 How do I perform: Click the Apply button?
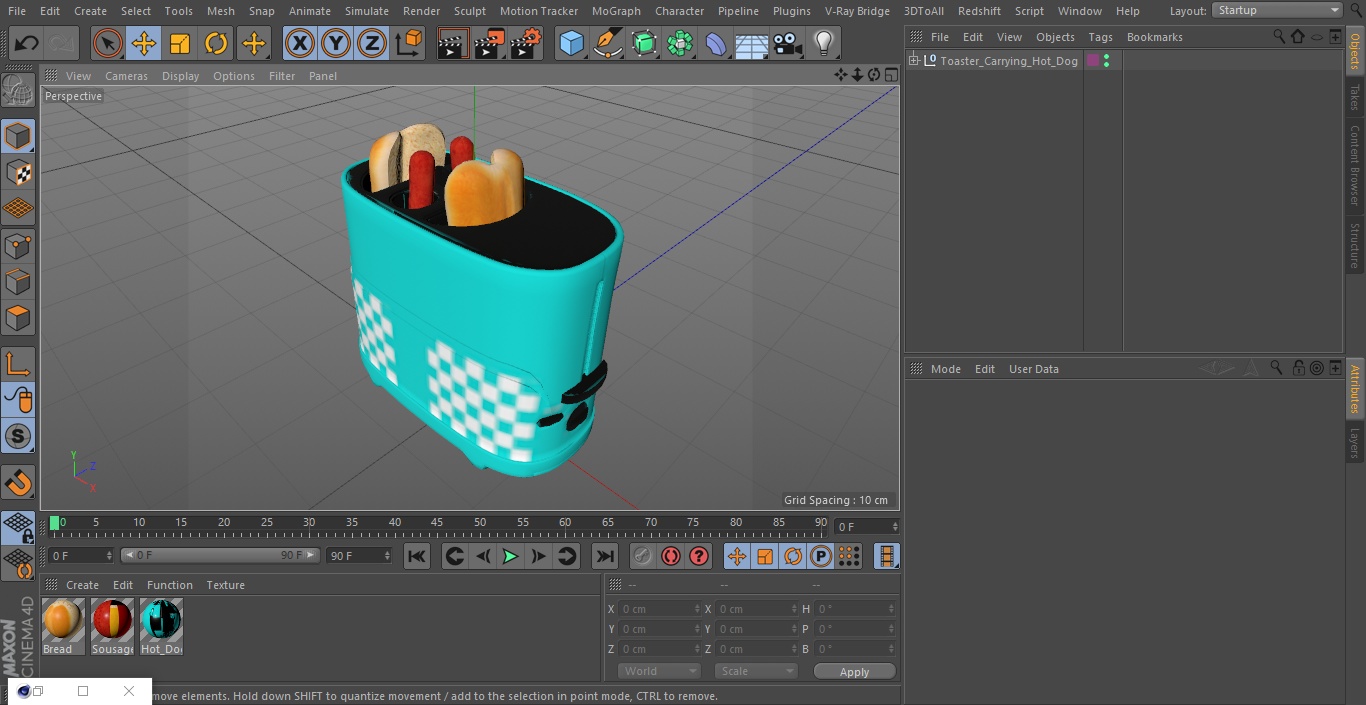point(854,672)
